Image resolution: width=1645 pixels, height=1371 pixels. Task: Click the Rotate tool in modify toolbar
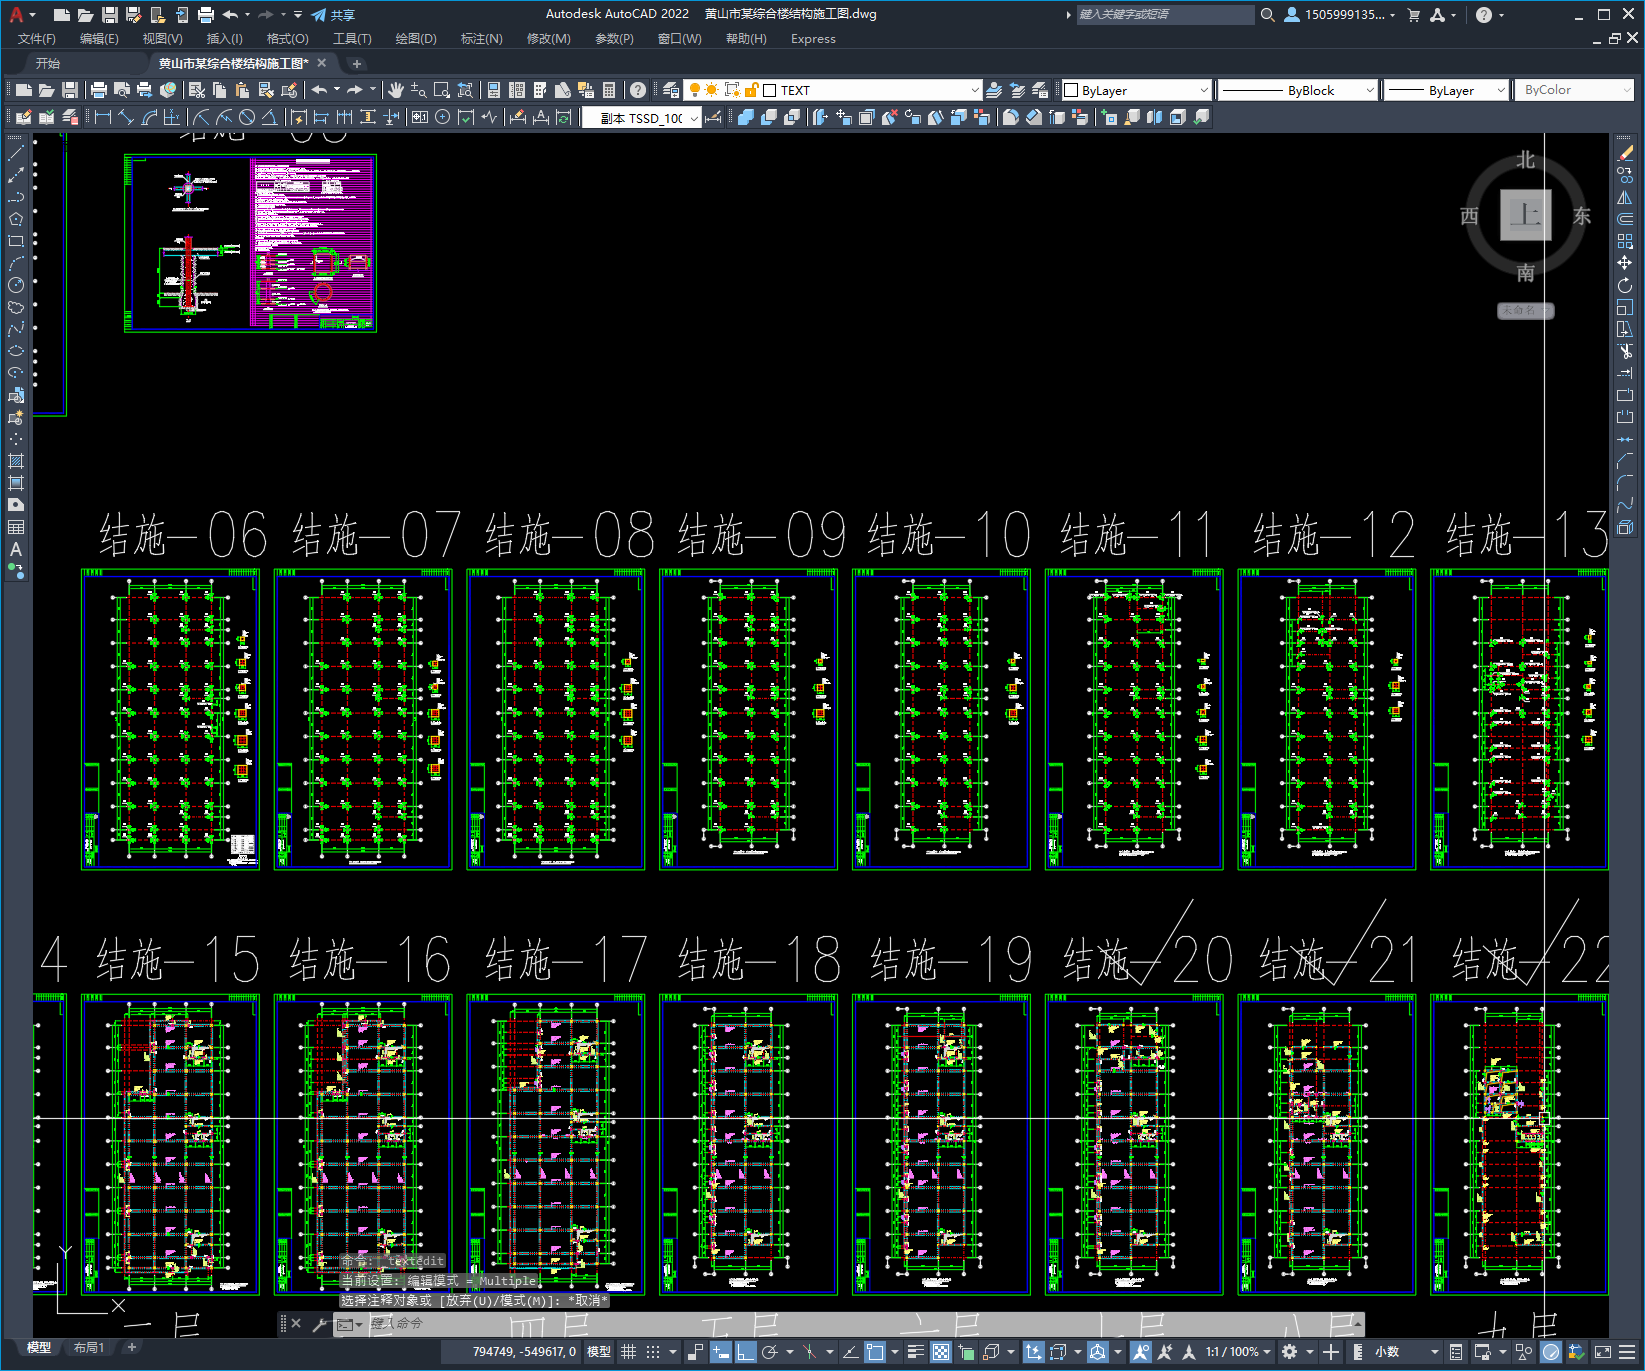[x=1625, y=285]
